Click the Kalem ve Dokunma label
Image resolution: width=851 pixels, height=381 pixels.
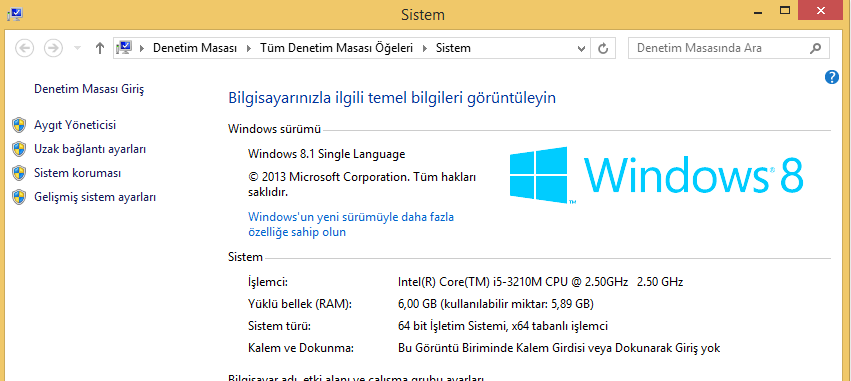(300, 348)
